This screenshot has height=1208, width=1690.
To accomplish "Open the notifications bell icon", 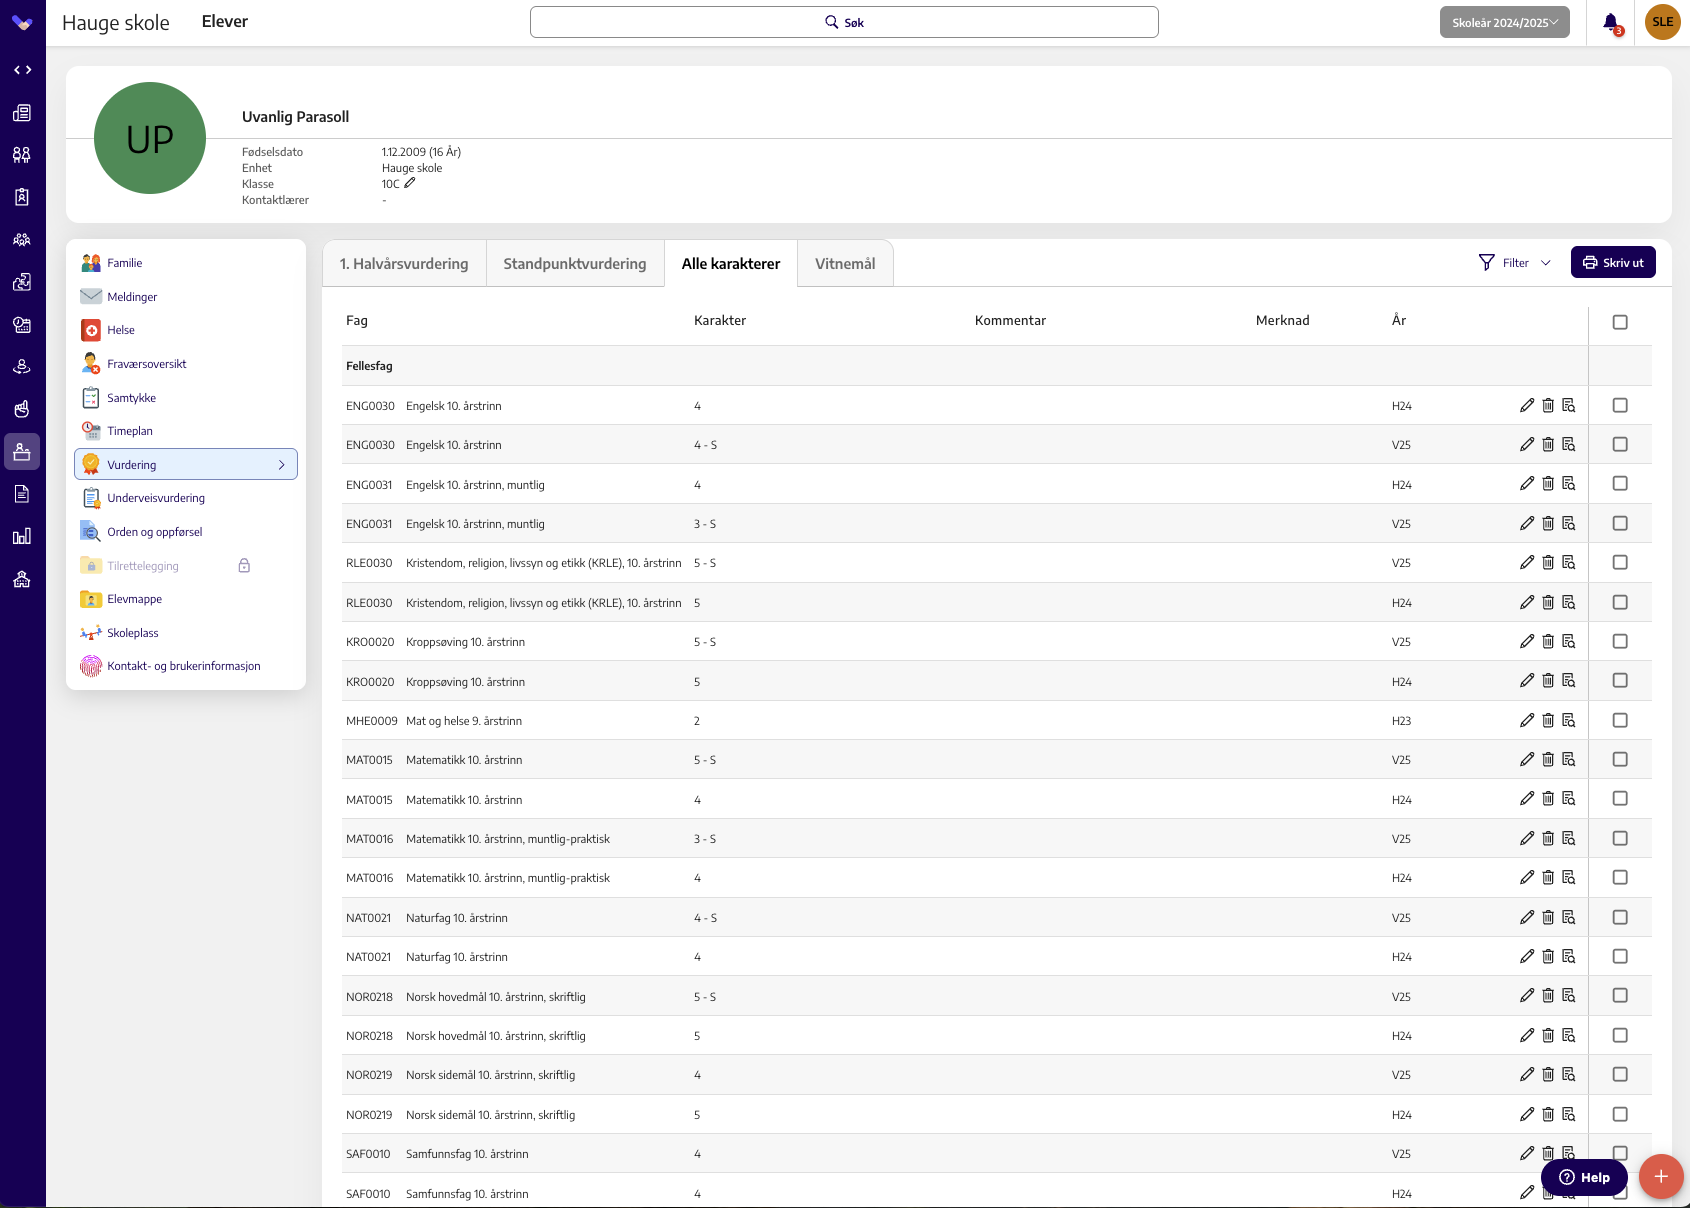I will point(1610,22).
